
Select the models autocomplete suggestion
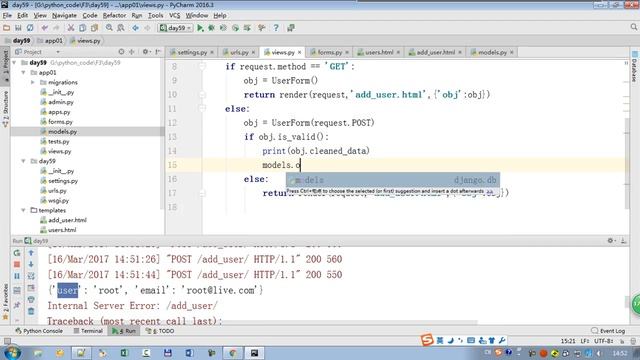pyautogui.click(x=392, y=180)
